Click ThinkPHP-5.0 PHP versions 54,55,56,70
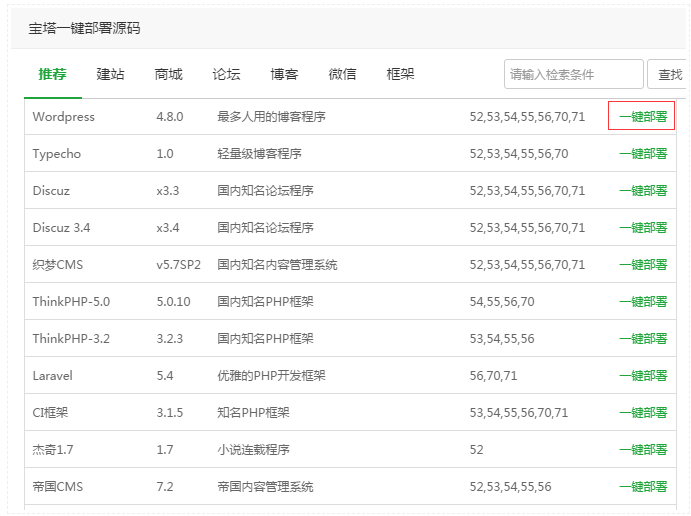The image size is (691, 516). (502, 302)
